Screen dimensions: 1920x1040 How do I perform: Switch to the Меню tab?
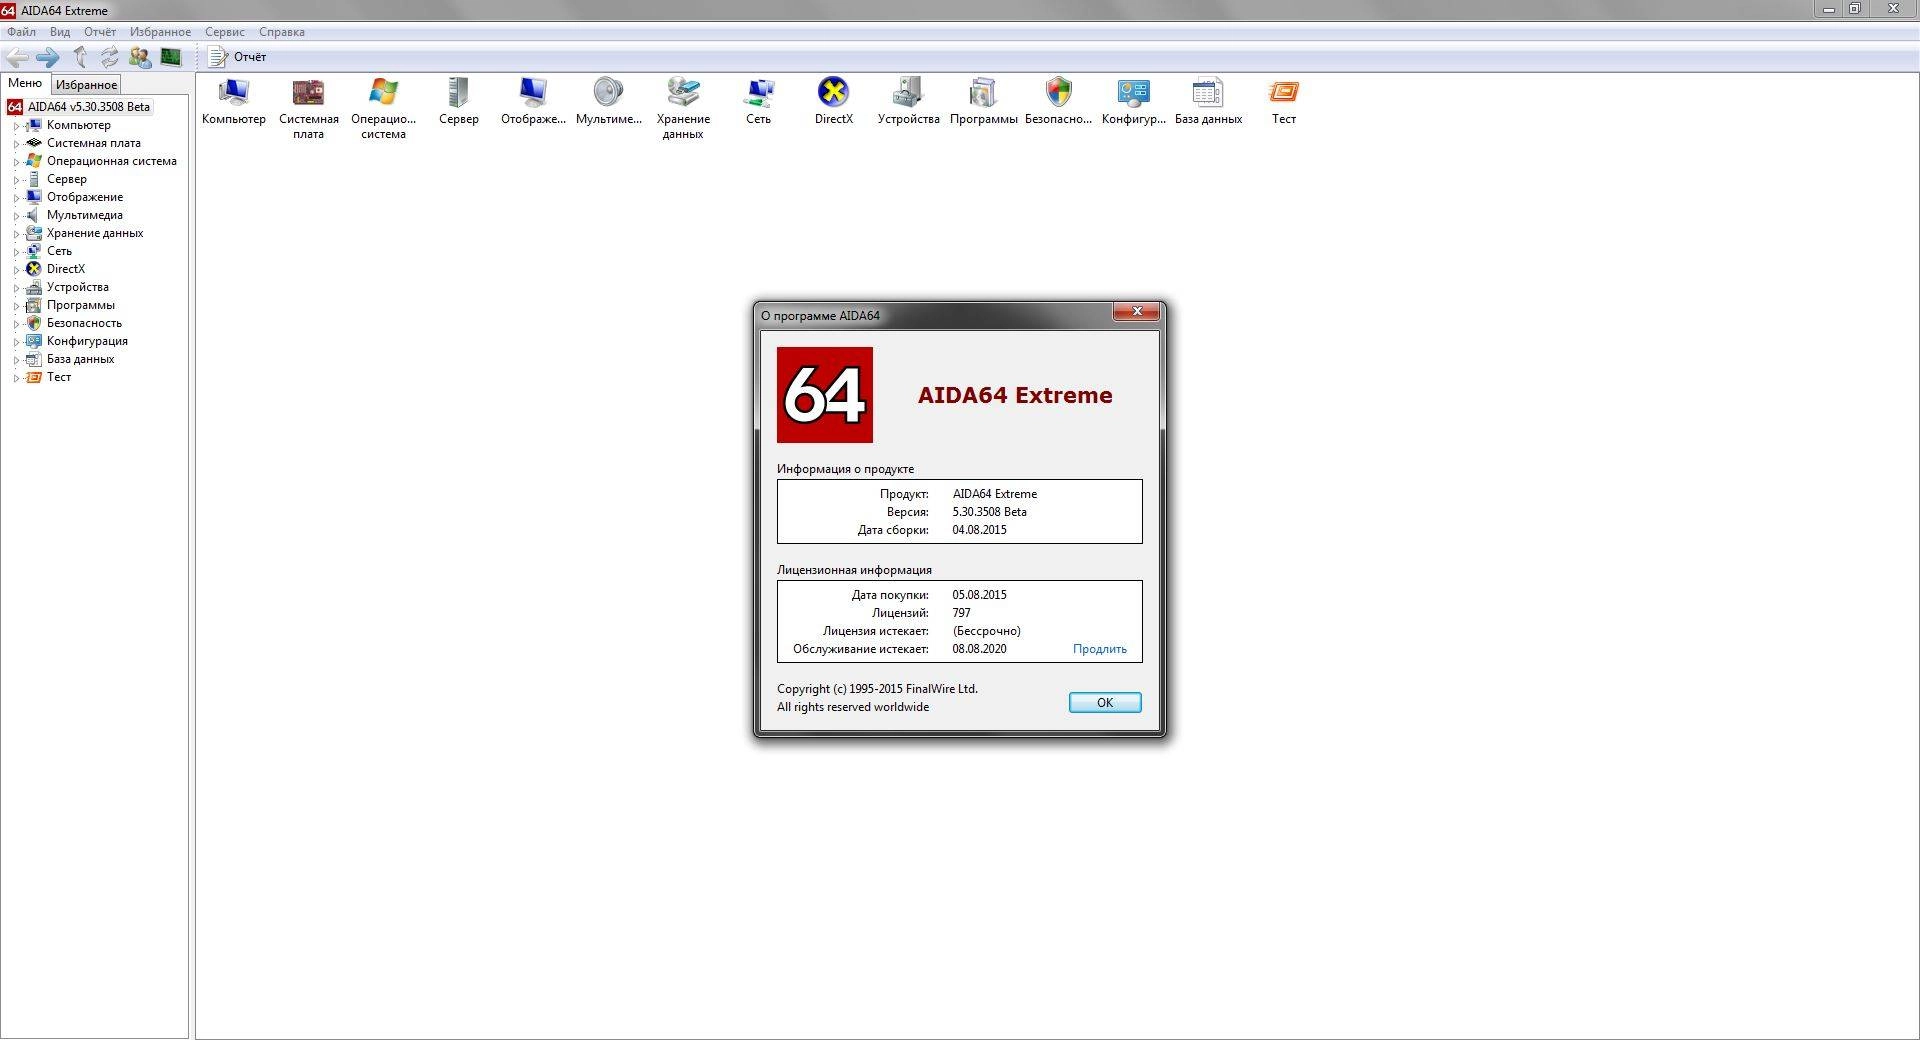25,84
